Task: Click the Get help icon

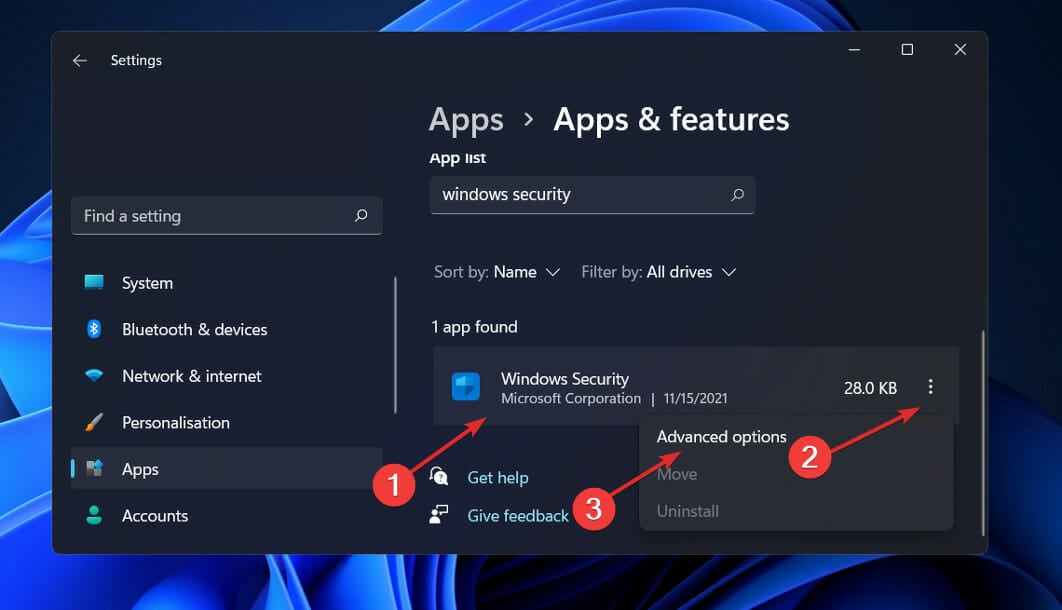Action: pos(438,477)
